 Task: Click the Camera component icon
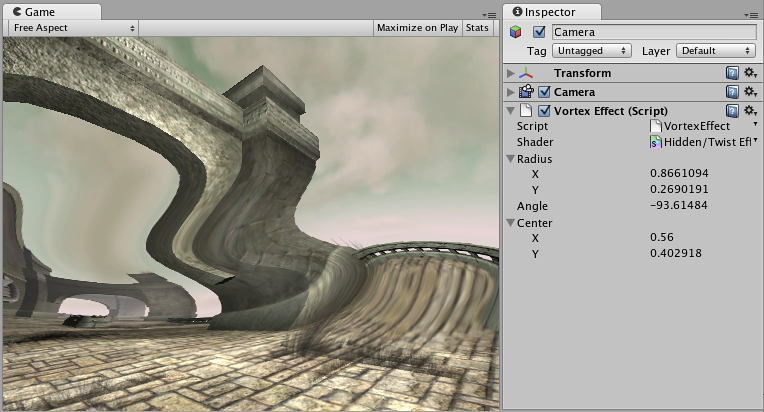click(526, 92)
